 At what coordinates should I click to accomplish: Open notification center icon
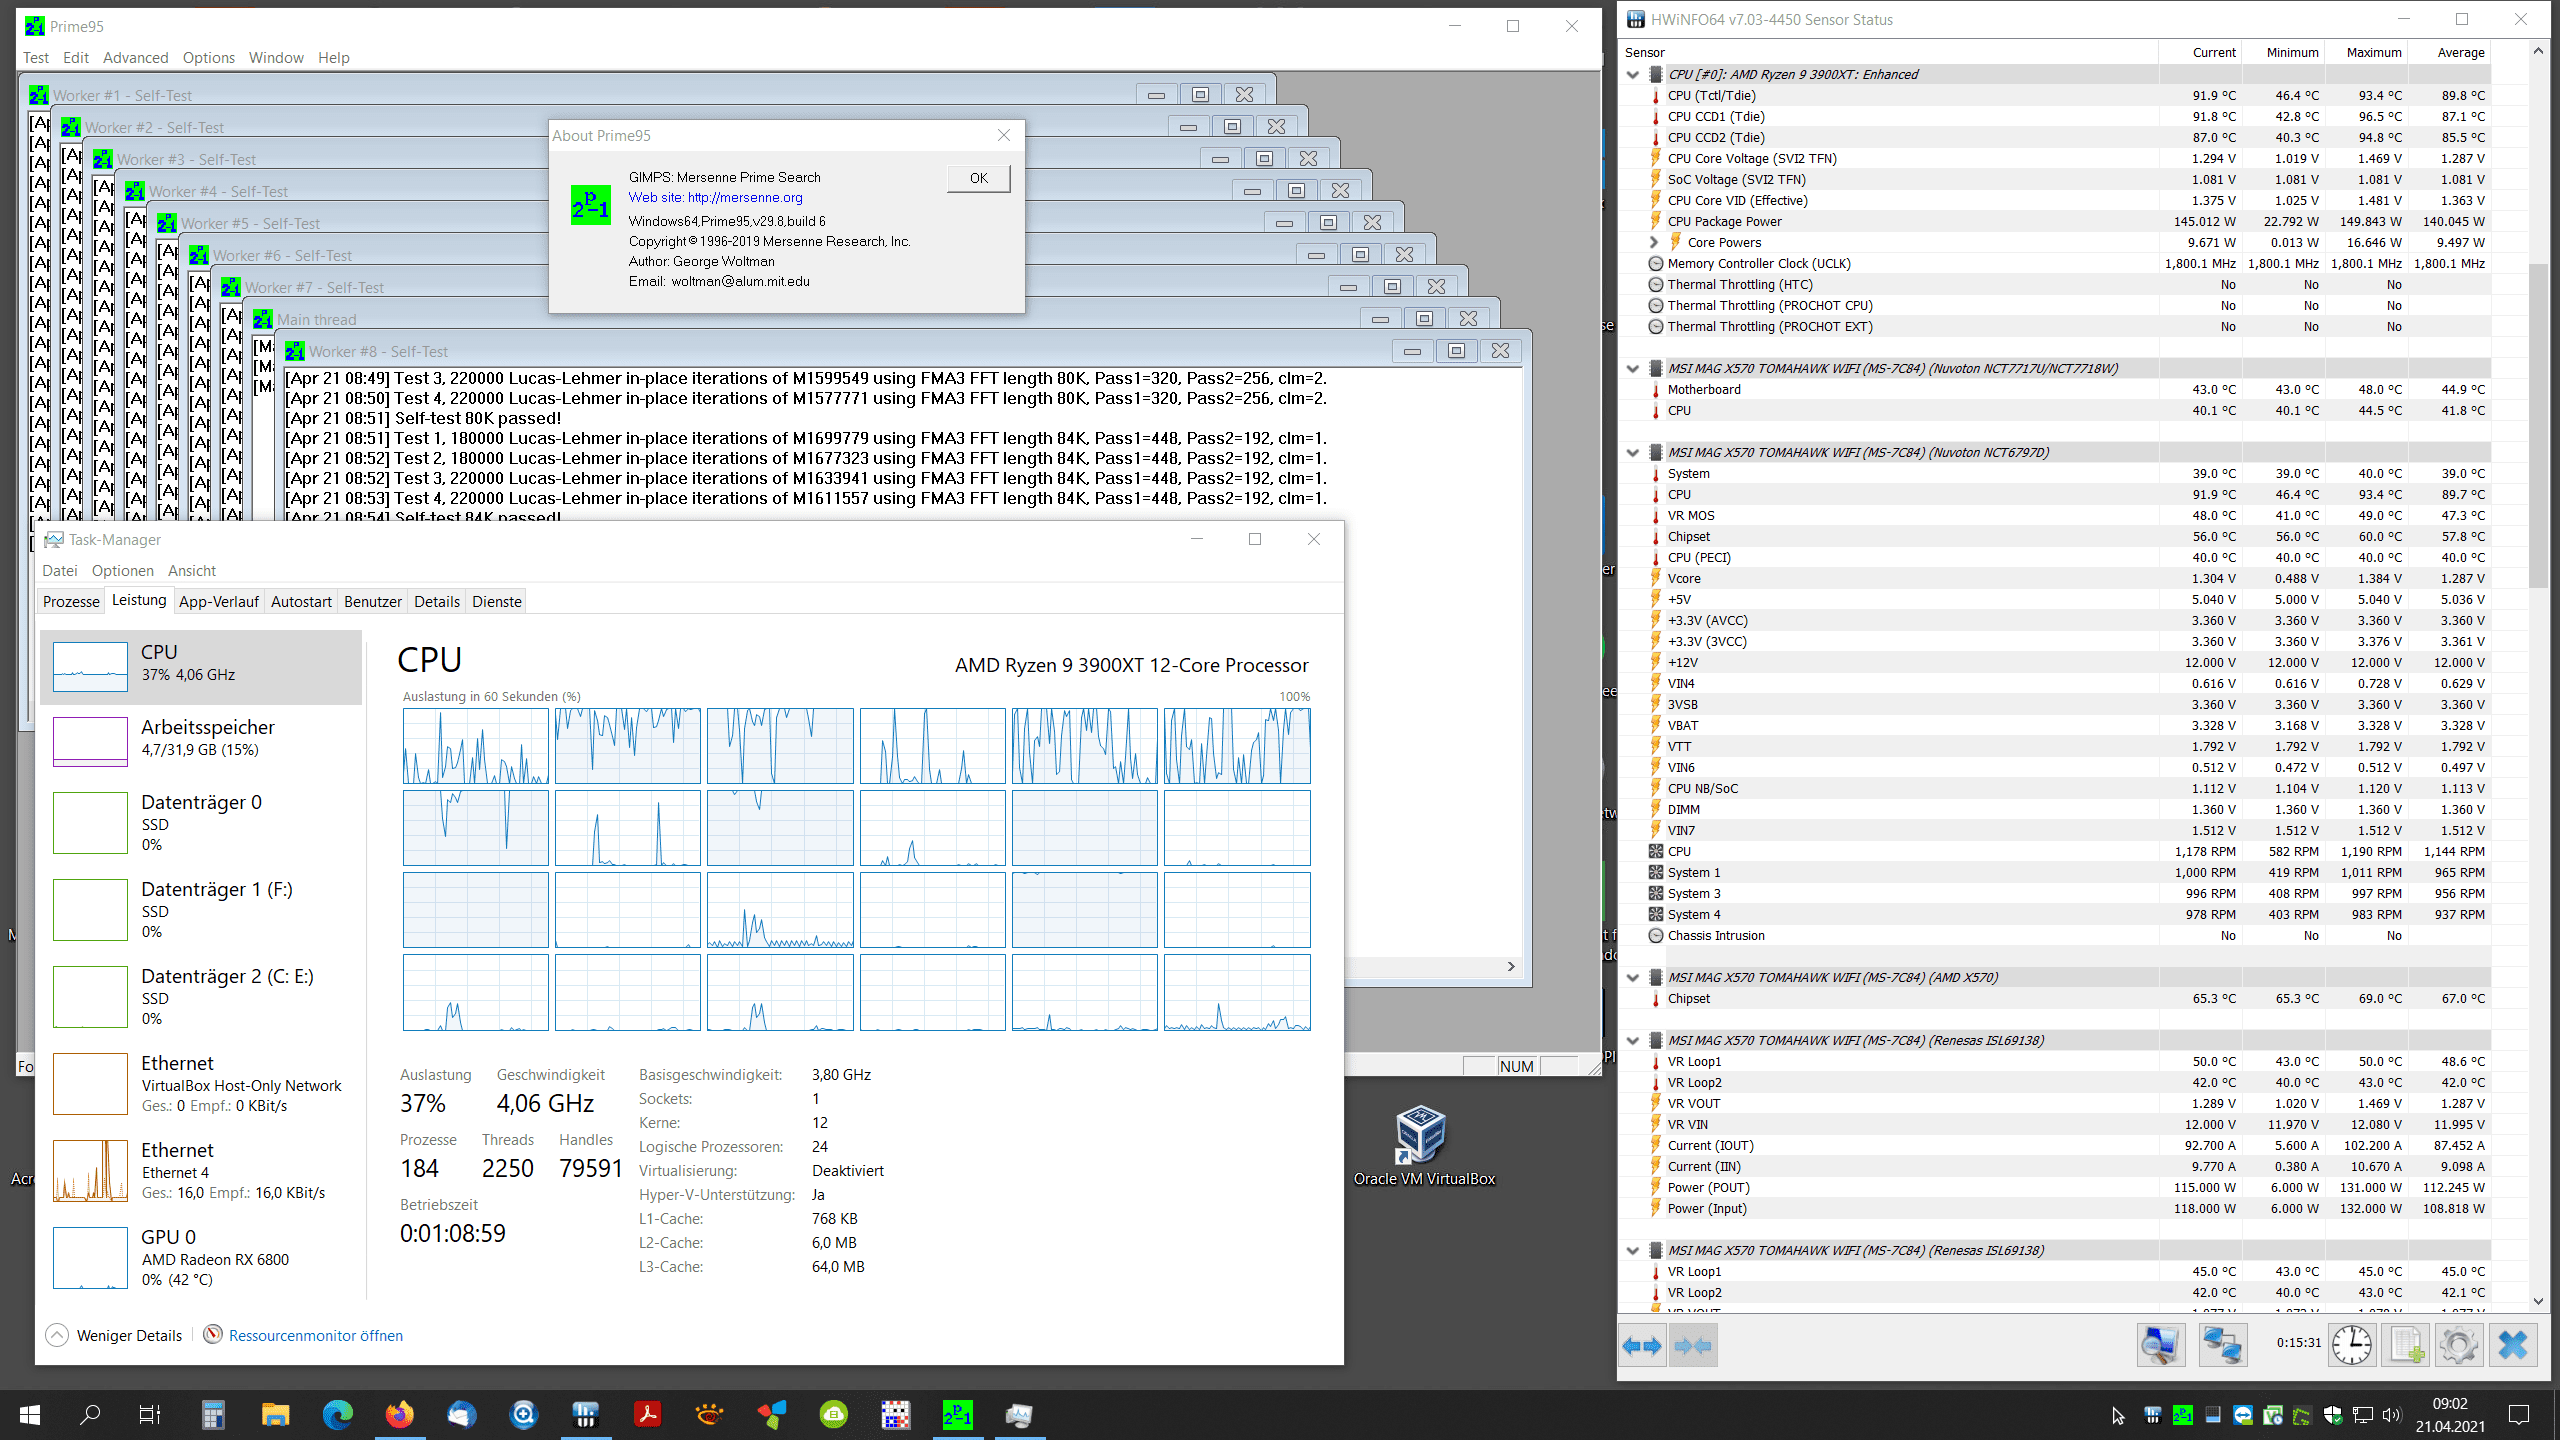click(2519, 1414)
